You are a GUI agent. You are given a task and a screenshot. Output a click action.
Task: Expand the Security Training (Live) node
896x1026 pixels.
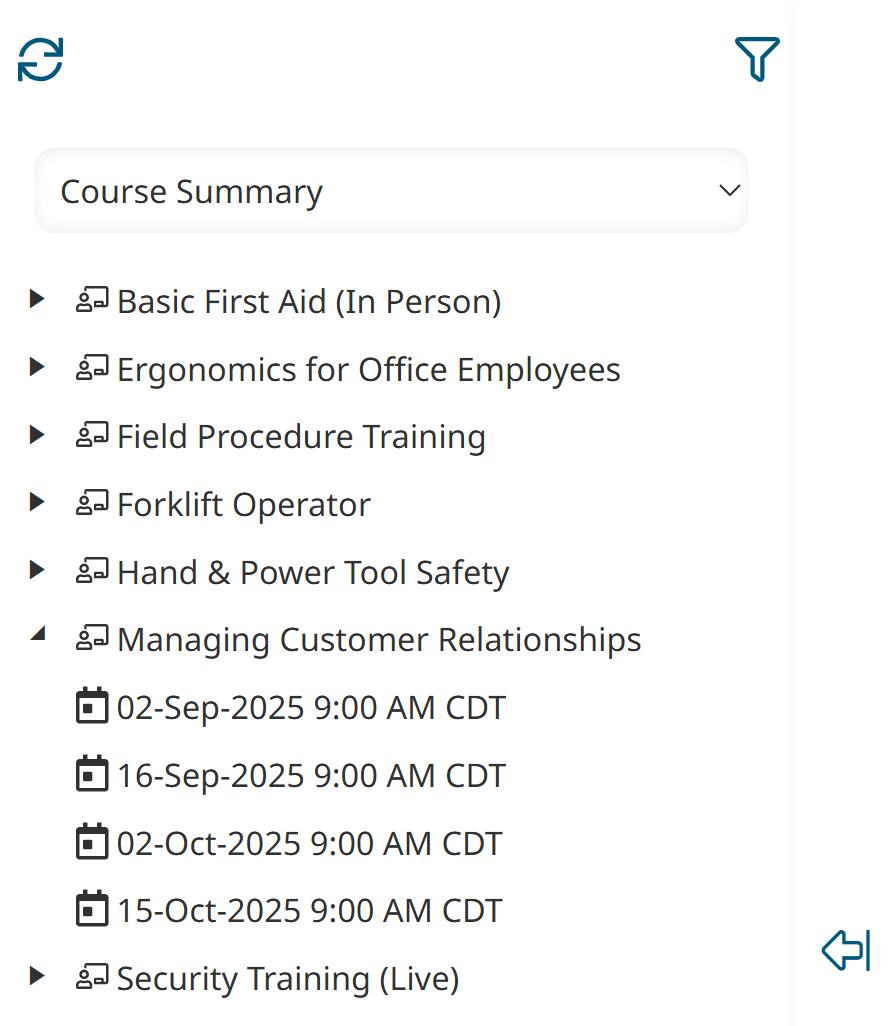click(38, 976)
